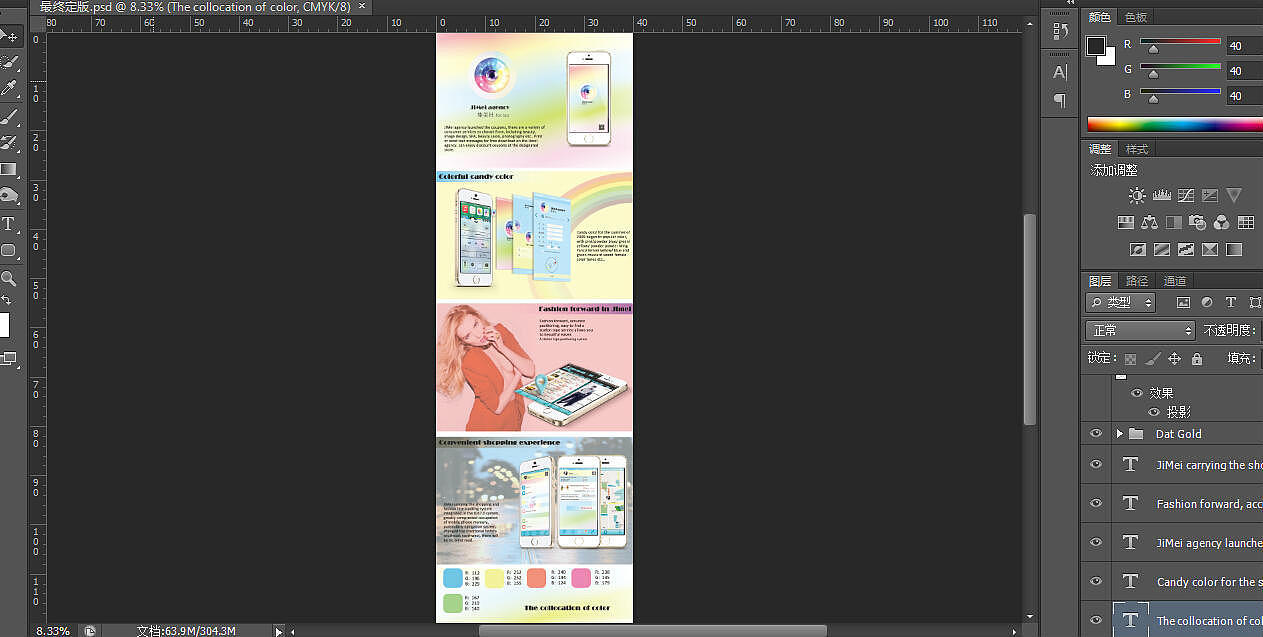Screen dimensions: 1263x637
Task: Add a Black & White adjustment
Action: [1173, 223]
